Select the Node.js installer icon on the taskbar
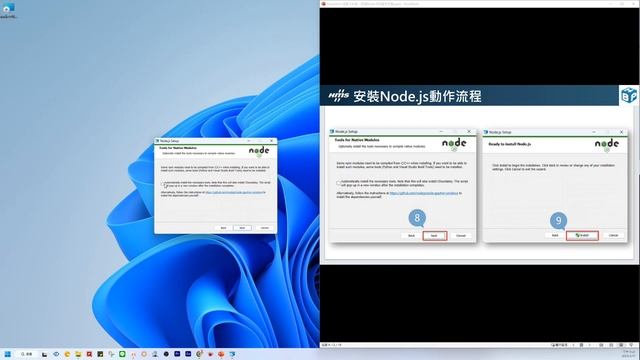Screen dimensions: 640x360 click(x=232, y=354)
